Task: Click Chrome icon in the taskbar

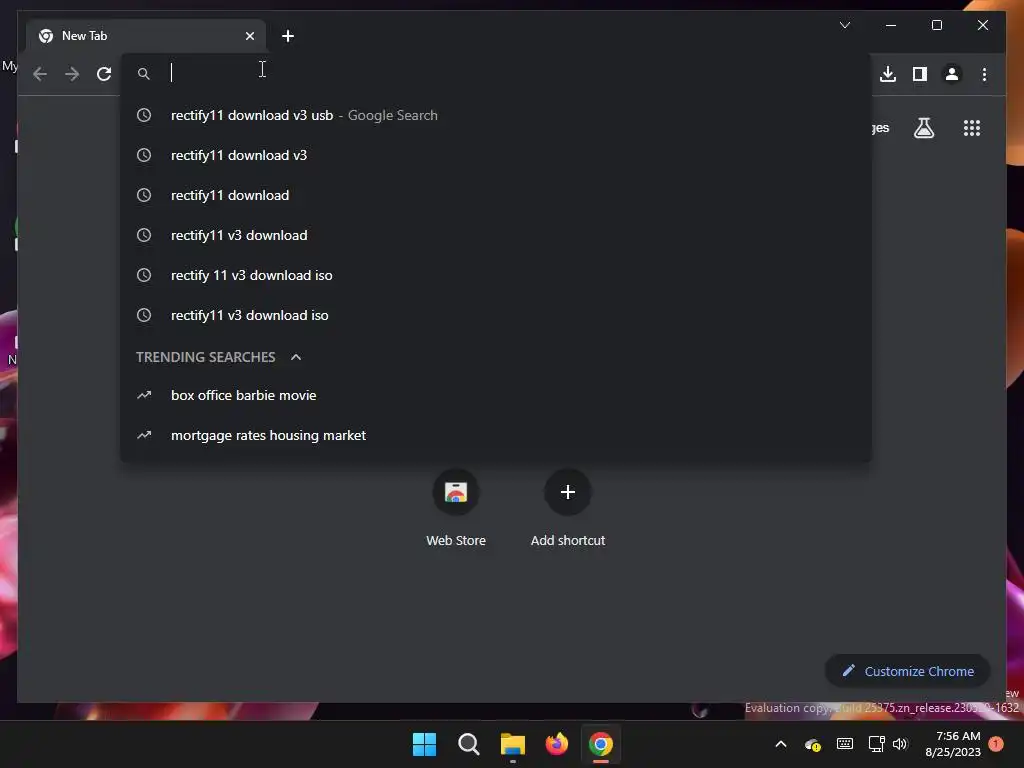Action: pos(601,744)
